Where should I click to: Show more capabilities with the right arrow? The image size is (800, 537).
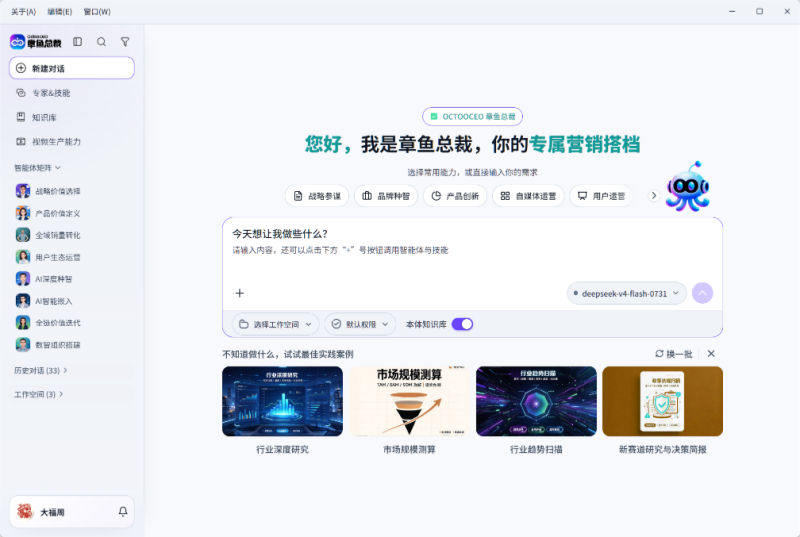654,196
